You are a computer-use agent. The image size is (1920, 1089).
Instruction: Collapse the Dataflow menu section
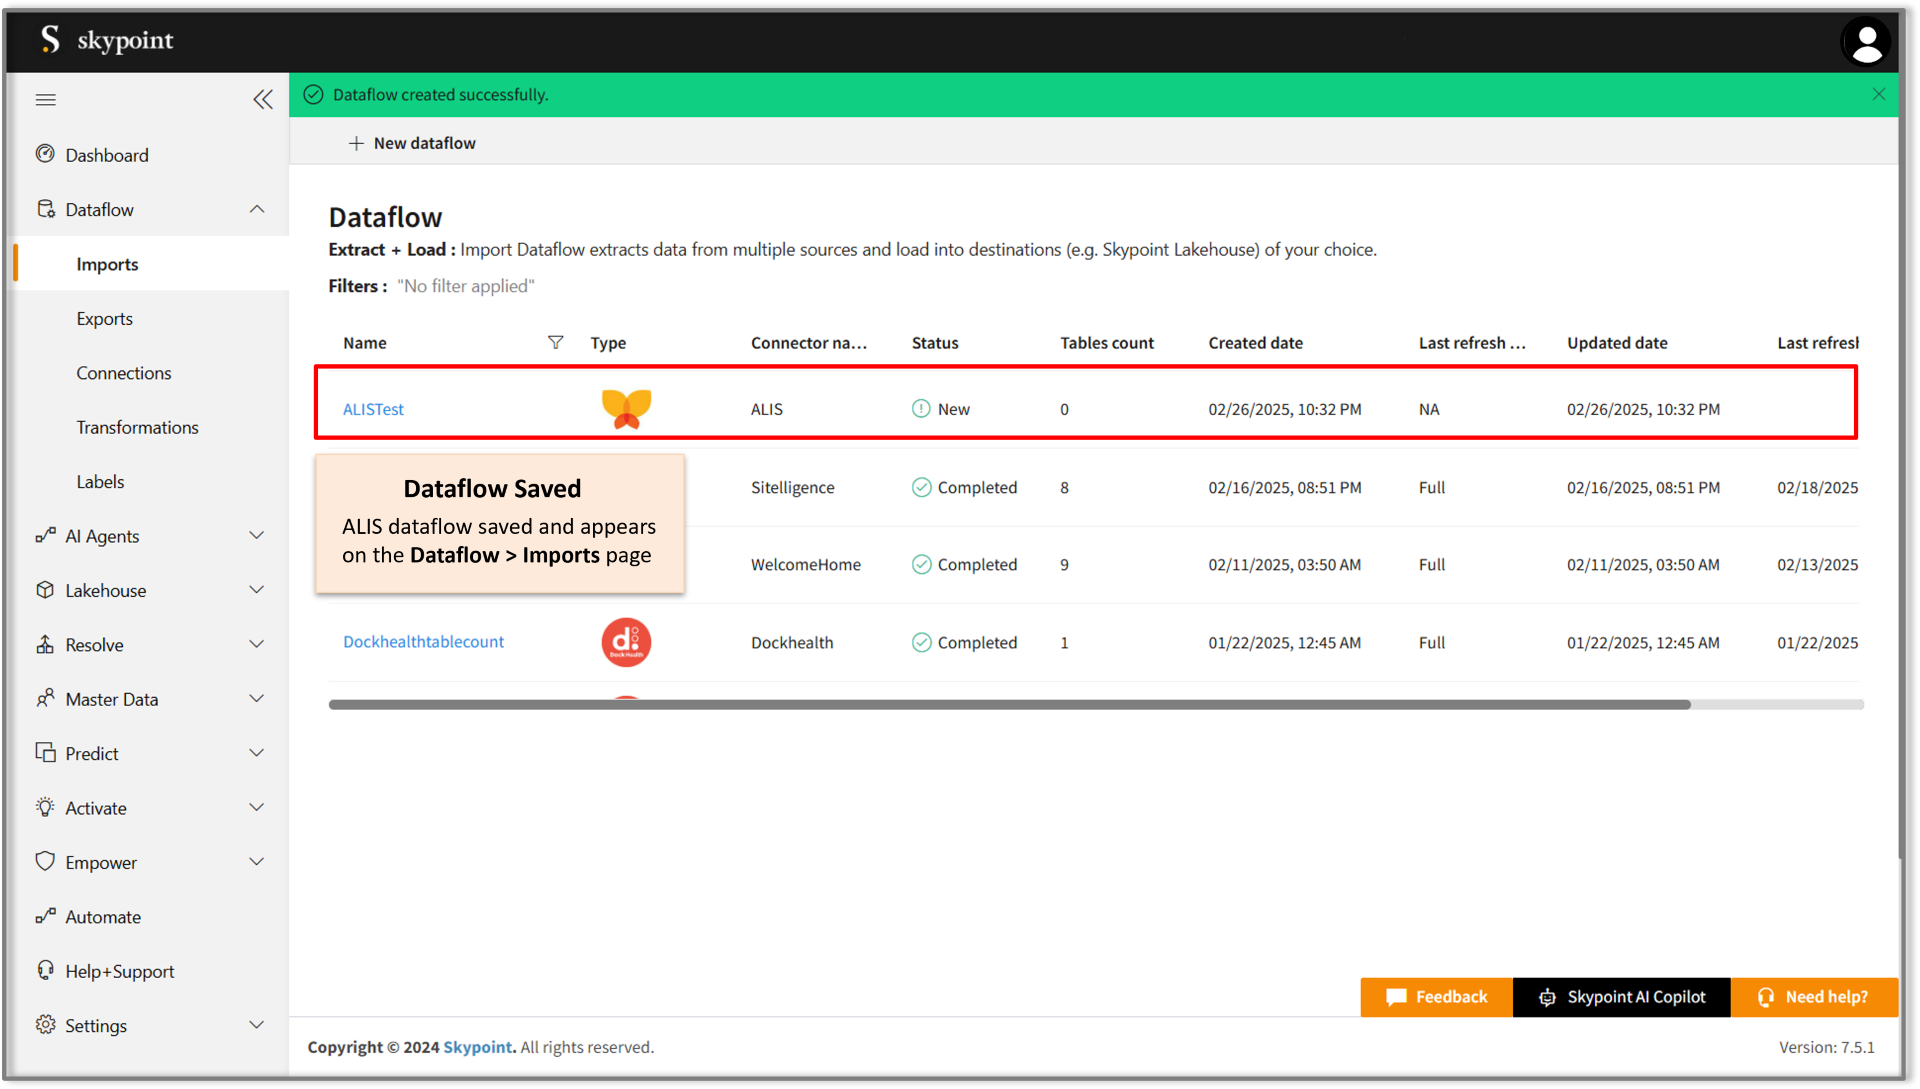pyautogui.click(x=257, y=209)
